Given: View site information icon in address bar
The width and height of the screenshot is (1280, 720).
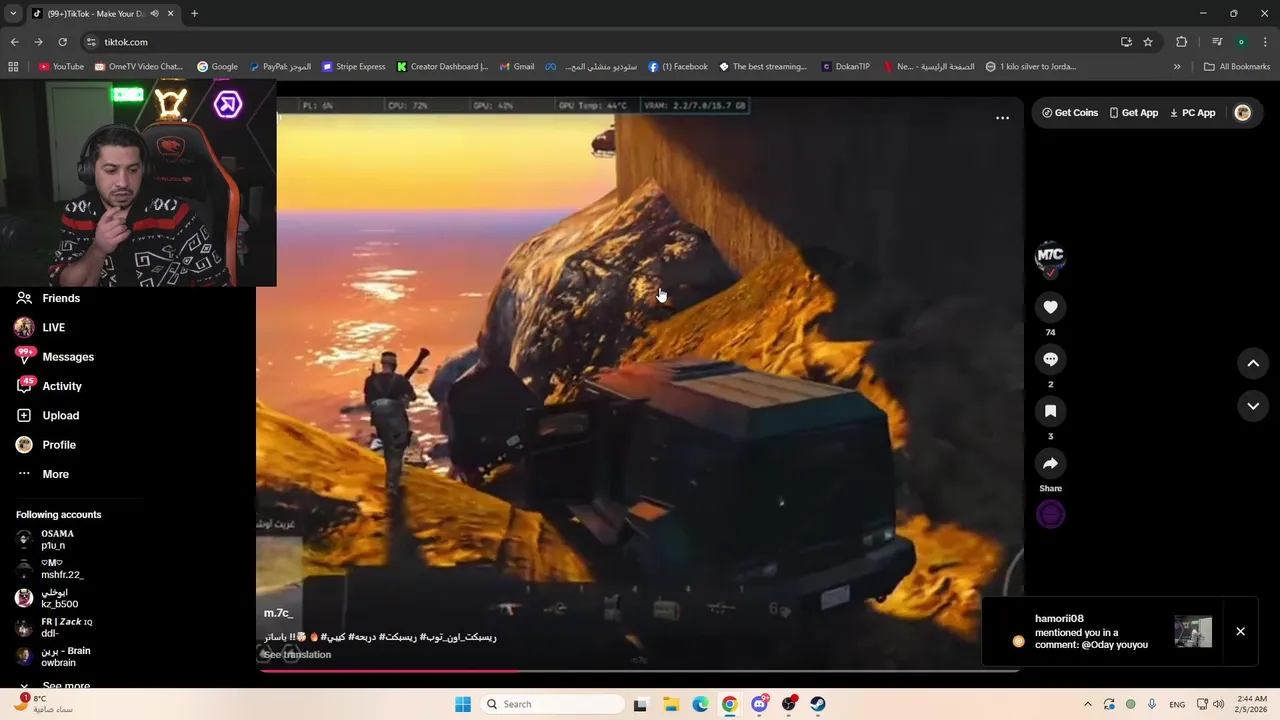Looking at the screenshot, I should 91,42.
